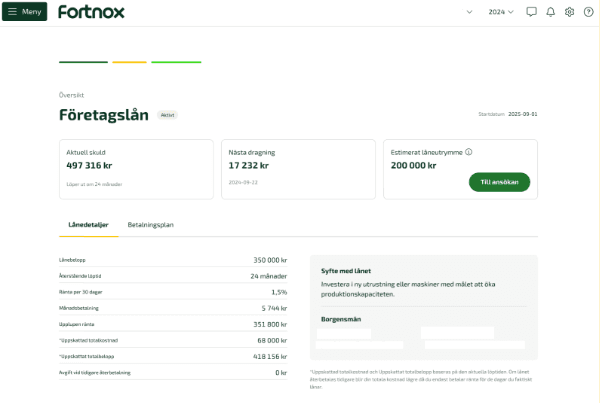Click the Aktivt status badge
Viewport: 600px width, 403px height.
click(167, 115)
